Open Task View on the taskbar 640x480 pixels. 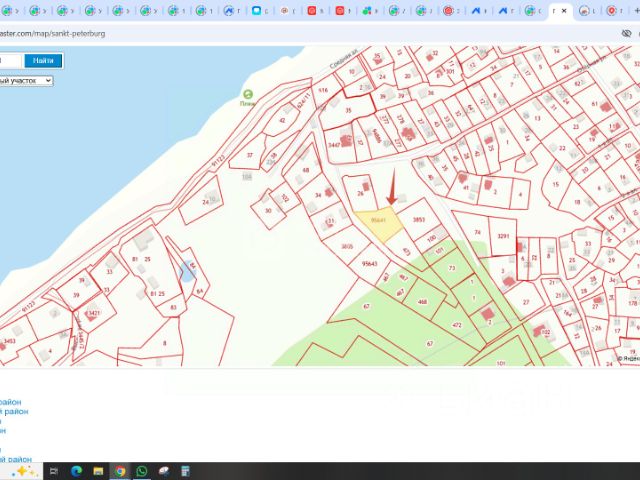54,471
